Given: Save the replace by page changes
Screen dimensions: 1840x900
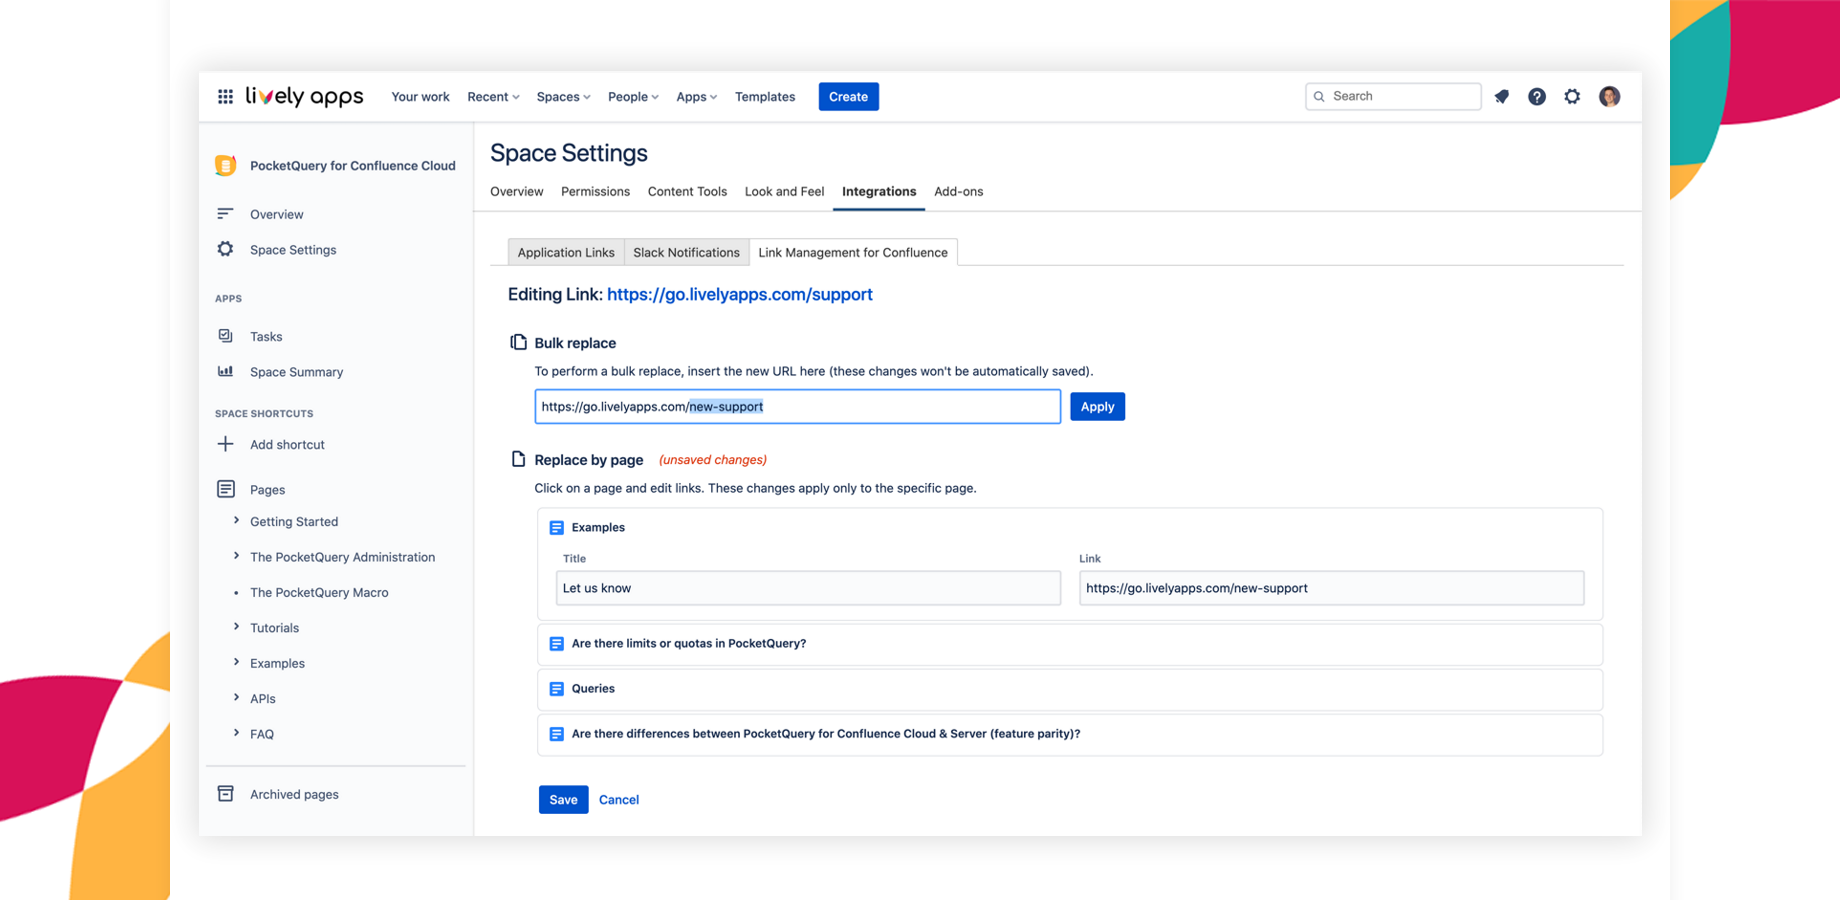Looking at the screenshot, I should 563,799.
